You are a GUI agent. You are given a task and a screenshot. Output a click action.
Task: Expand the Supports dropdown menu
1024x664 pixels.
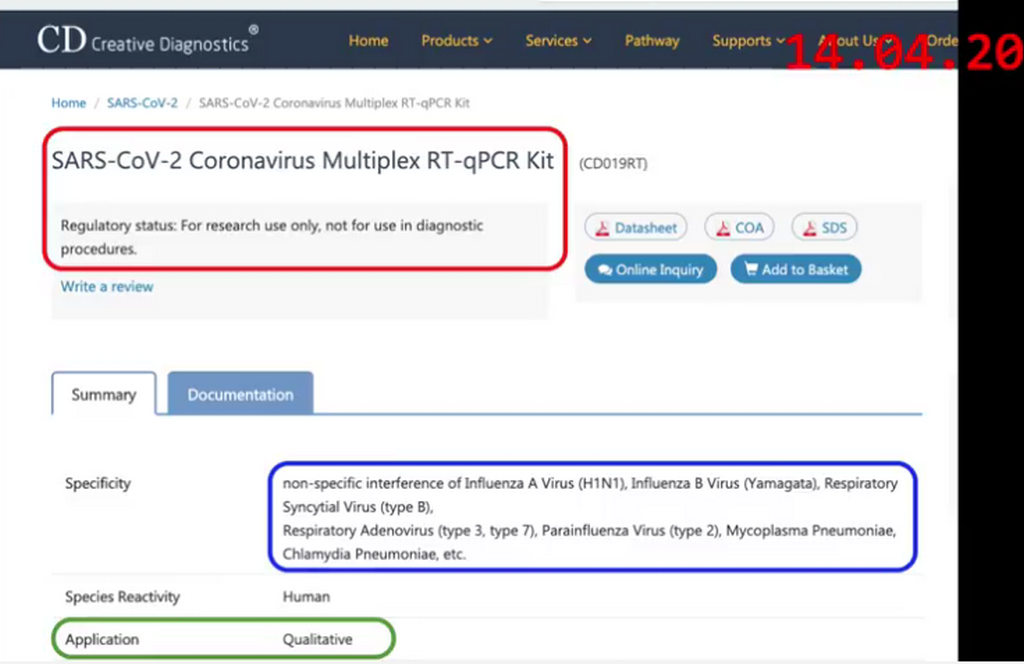748,40
